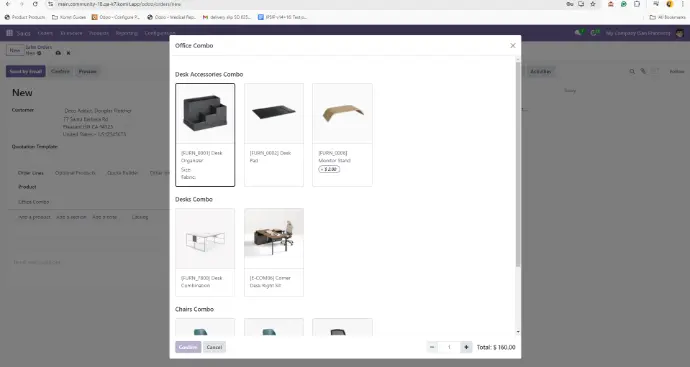Go back using the browser back arrow
690x367 pixels.
pyautogui.click(x=8, y=4)
